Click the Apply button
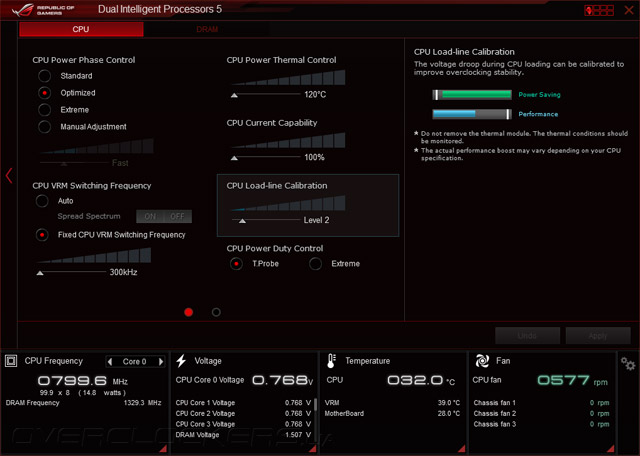 pos(598,336)
